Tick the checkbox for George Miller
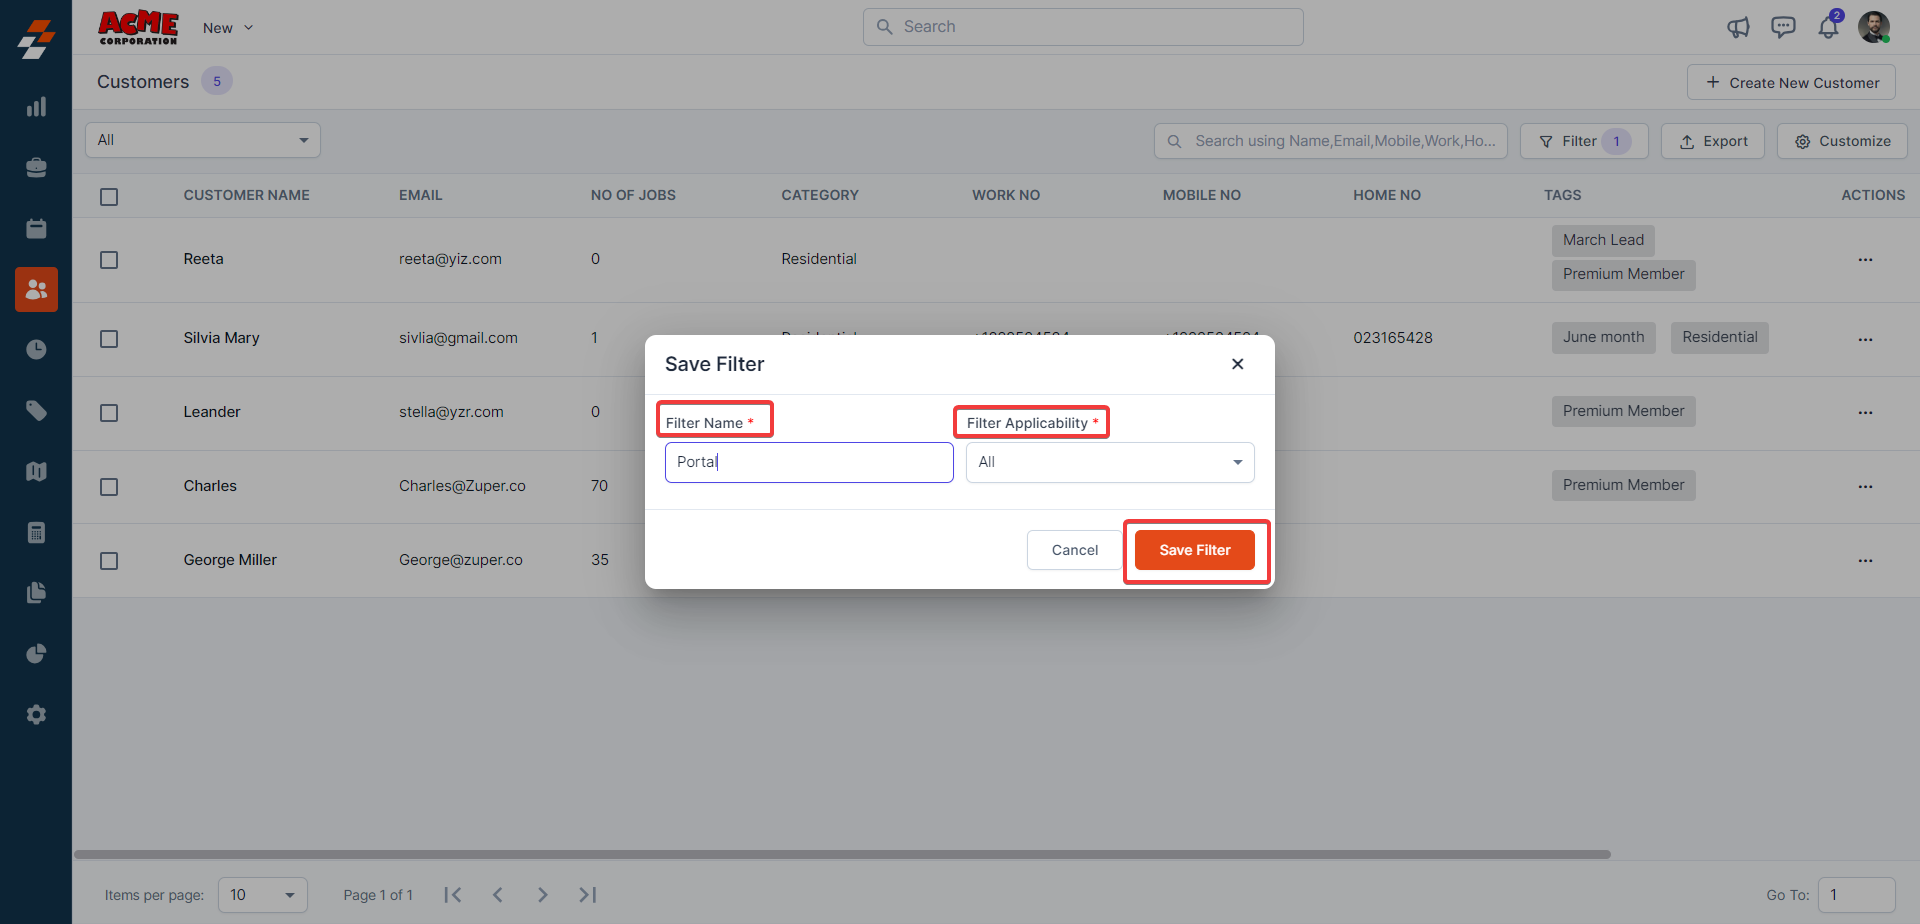Viewport: 1920px width, 924px height. 109,561
